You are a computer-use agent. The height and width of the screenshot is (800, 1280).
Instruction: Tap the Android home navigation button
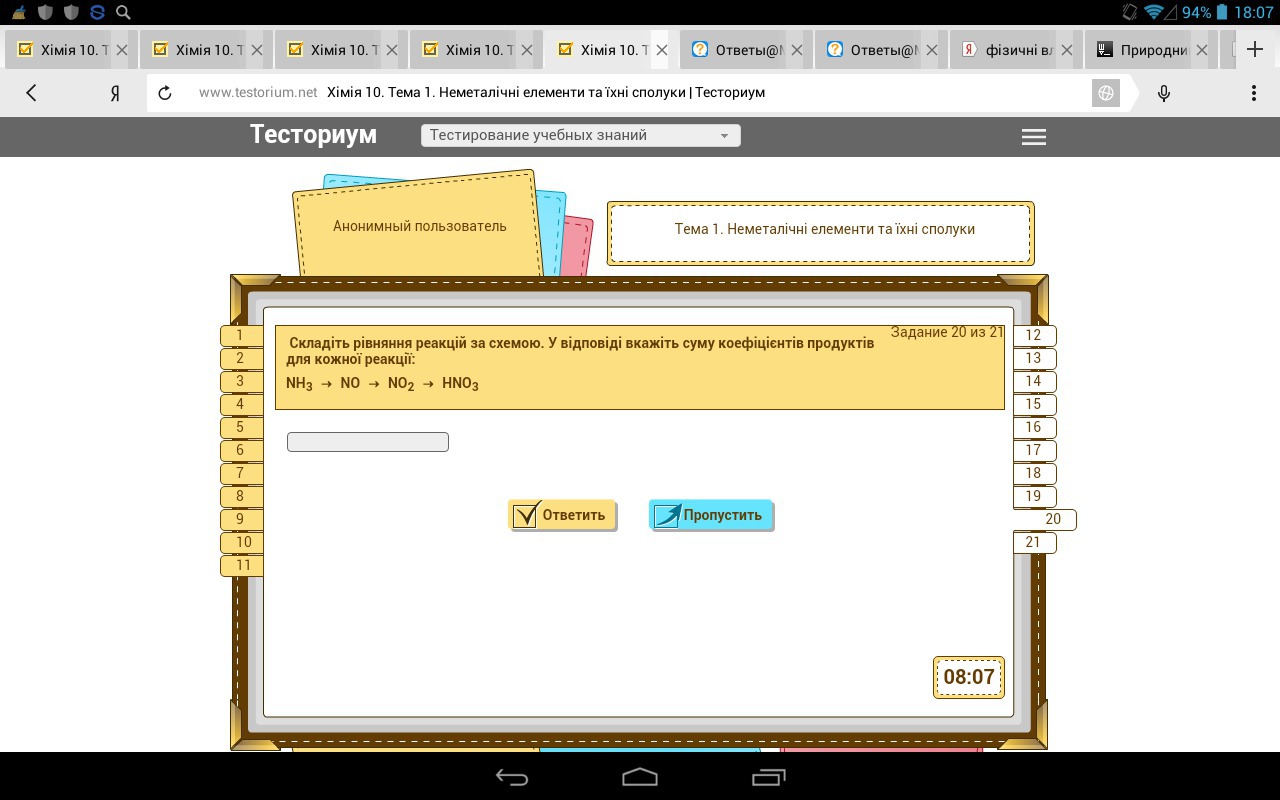(640, 777)
